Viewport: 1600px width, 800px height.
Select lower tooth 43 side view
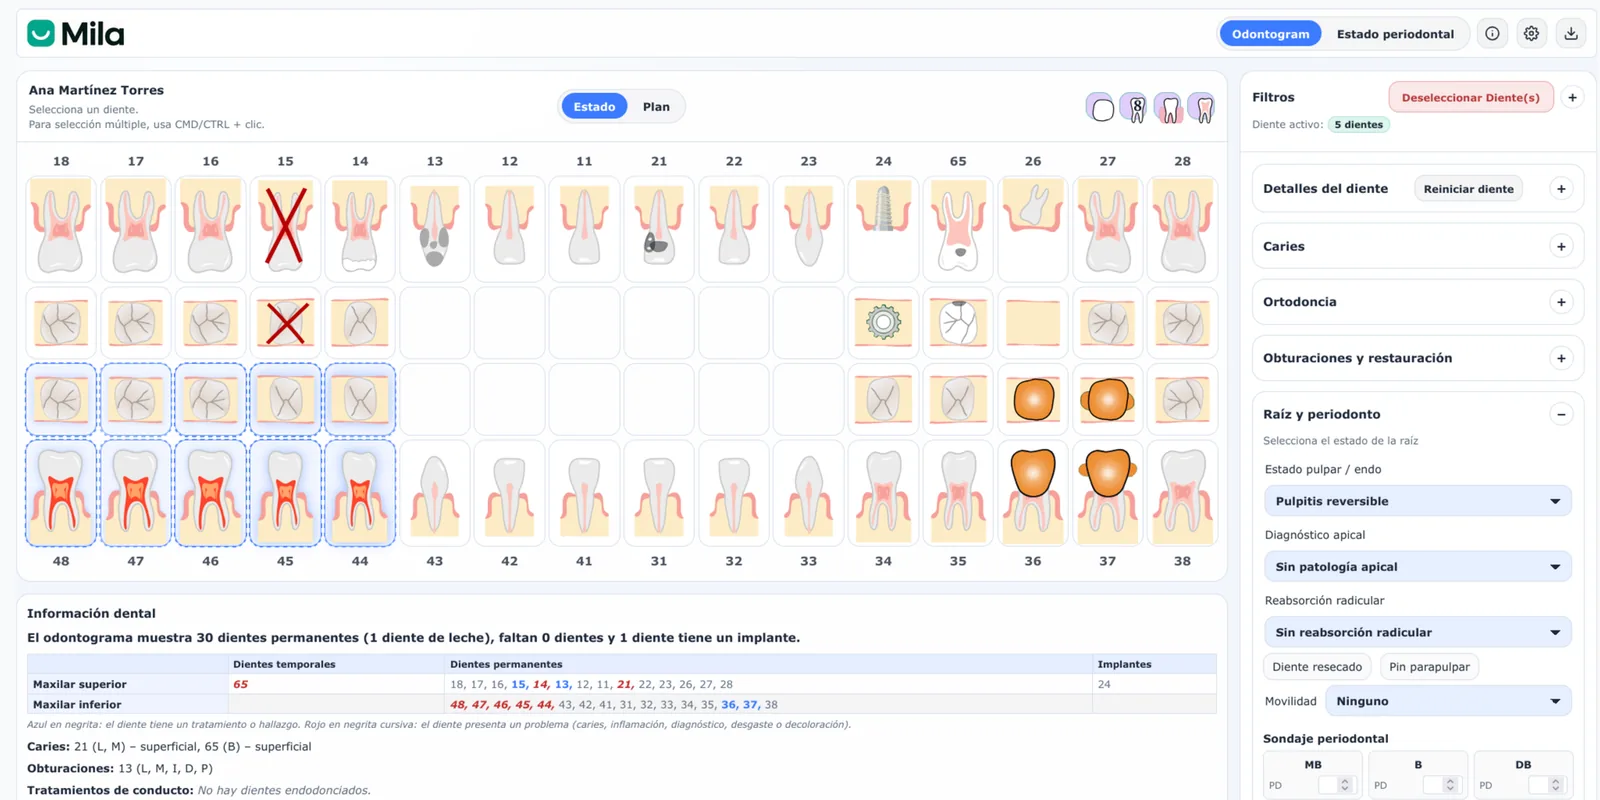[x=434, y=493]
